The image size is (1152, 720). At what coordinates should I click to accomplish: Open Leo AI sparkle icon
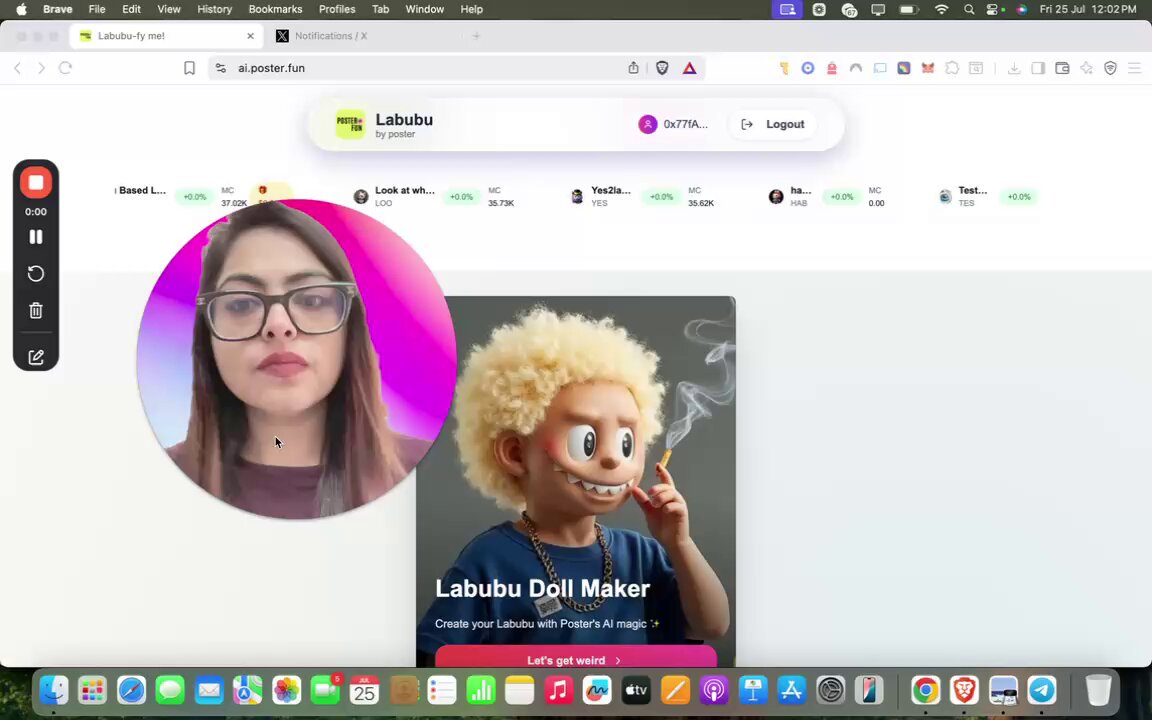(1087, 68)
